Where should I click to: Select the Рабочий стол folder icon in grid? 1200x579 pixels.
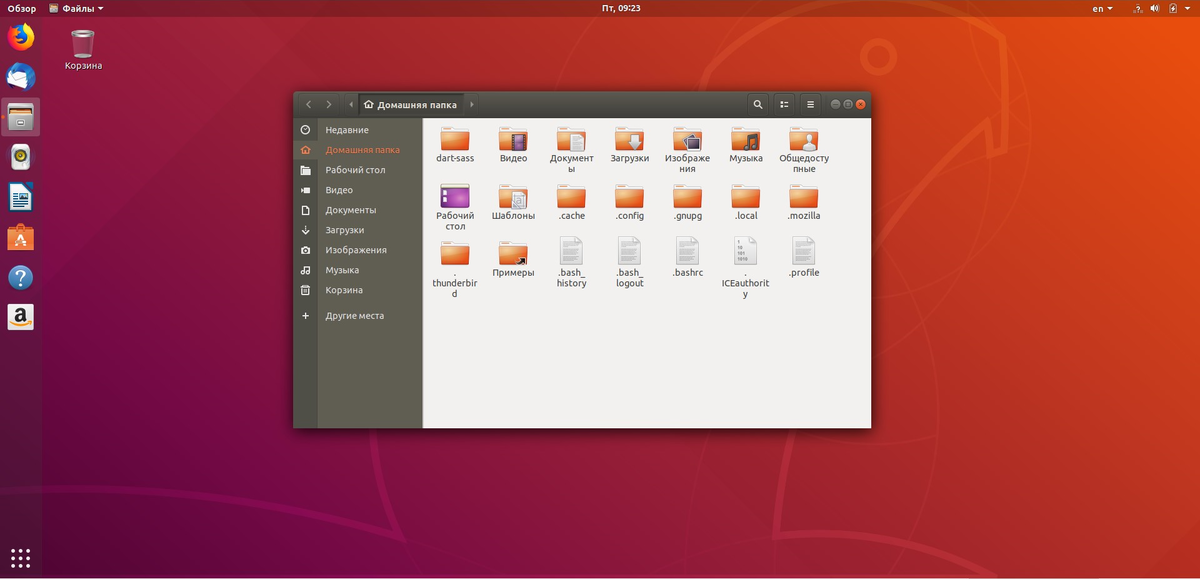tap(454, 197)
